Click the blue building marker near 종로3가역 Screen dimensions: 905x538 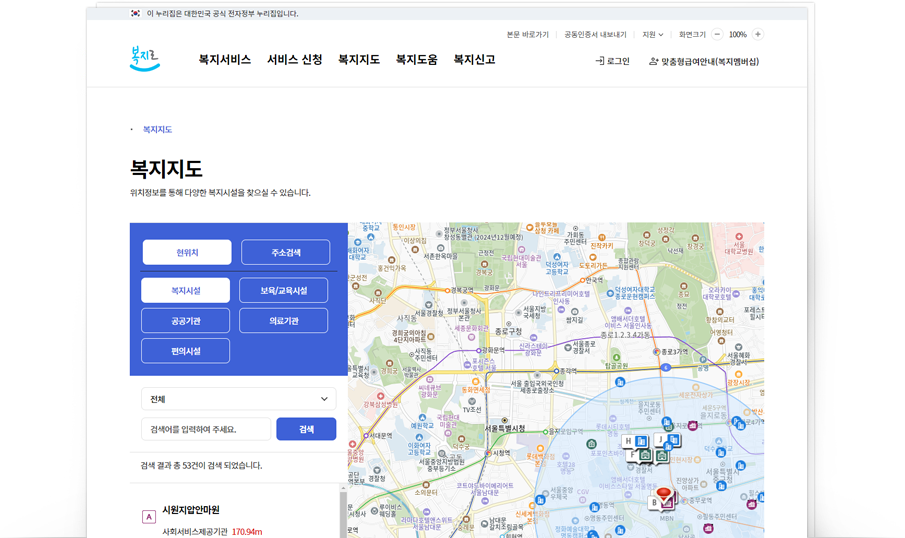(x=620, y=382)
